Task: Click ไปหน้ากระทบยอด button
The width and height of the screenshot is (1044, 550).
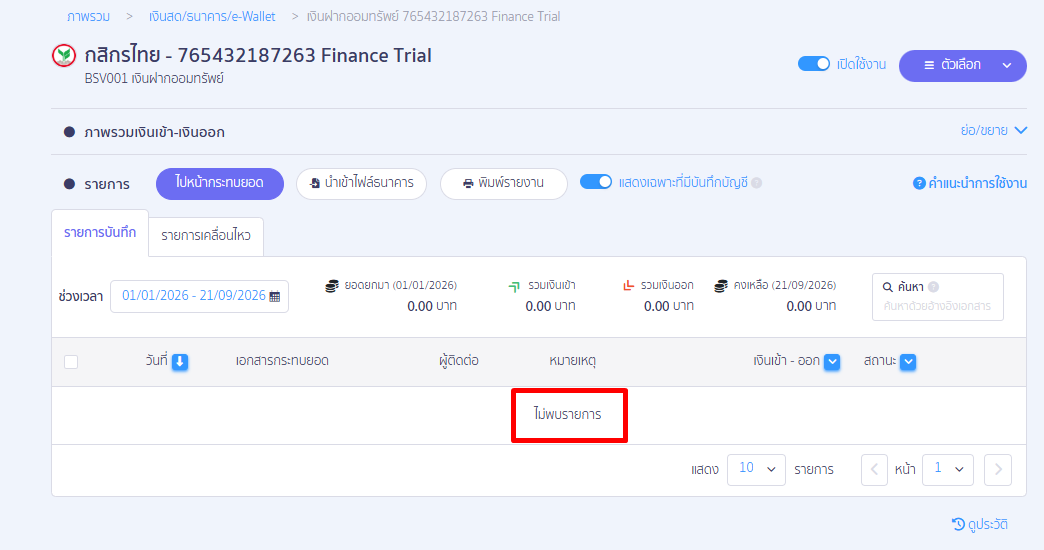Action: click(x=220, y=183)
